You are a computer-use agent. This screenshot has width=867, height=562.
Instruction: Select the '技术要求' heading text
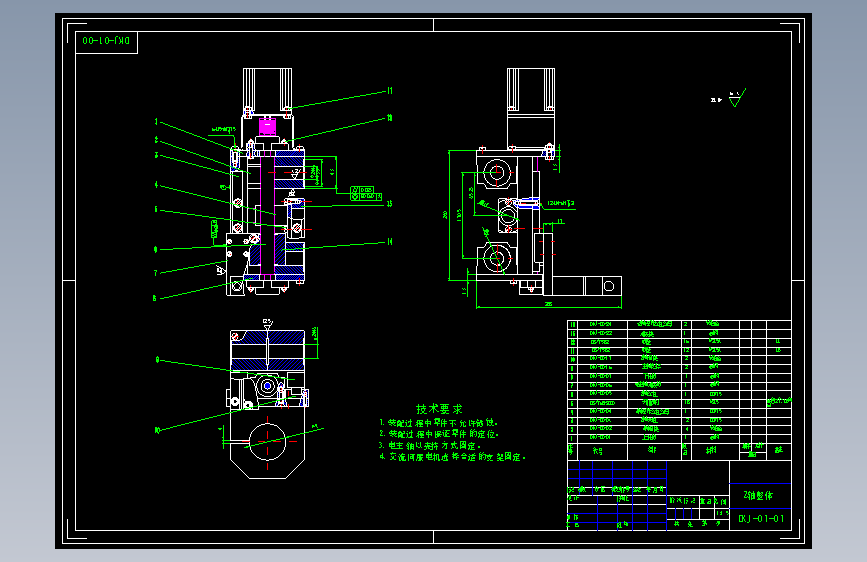(x=439, y=409)
